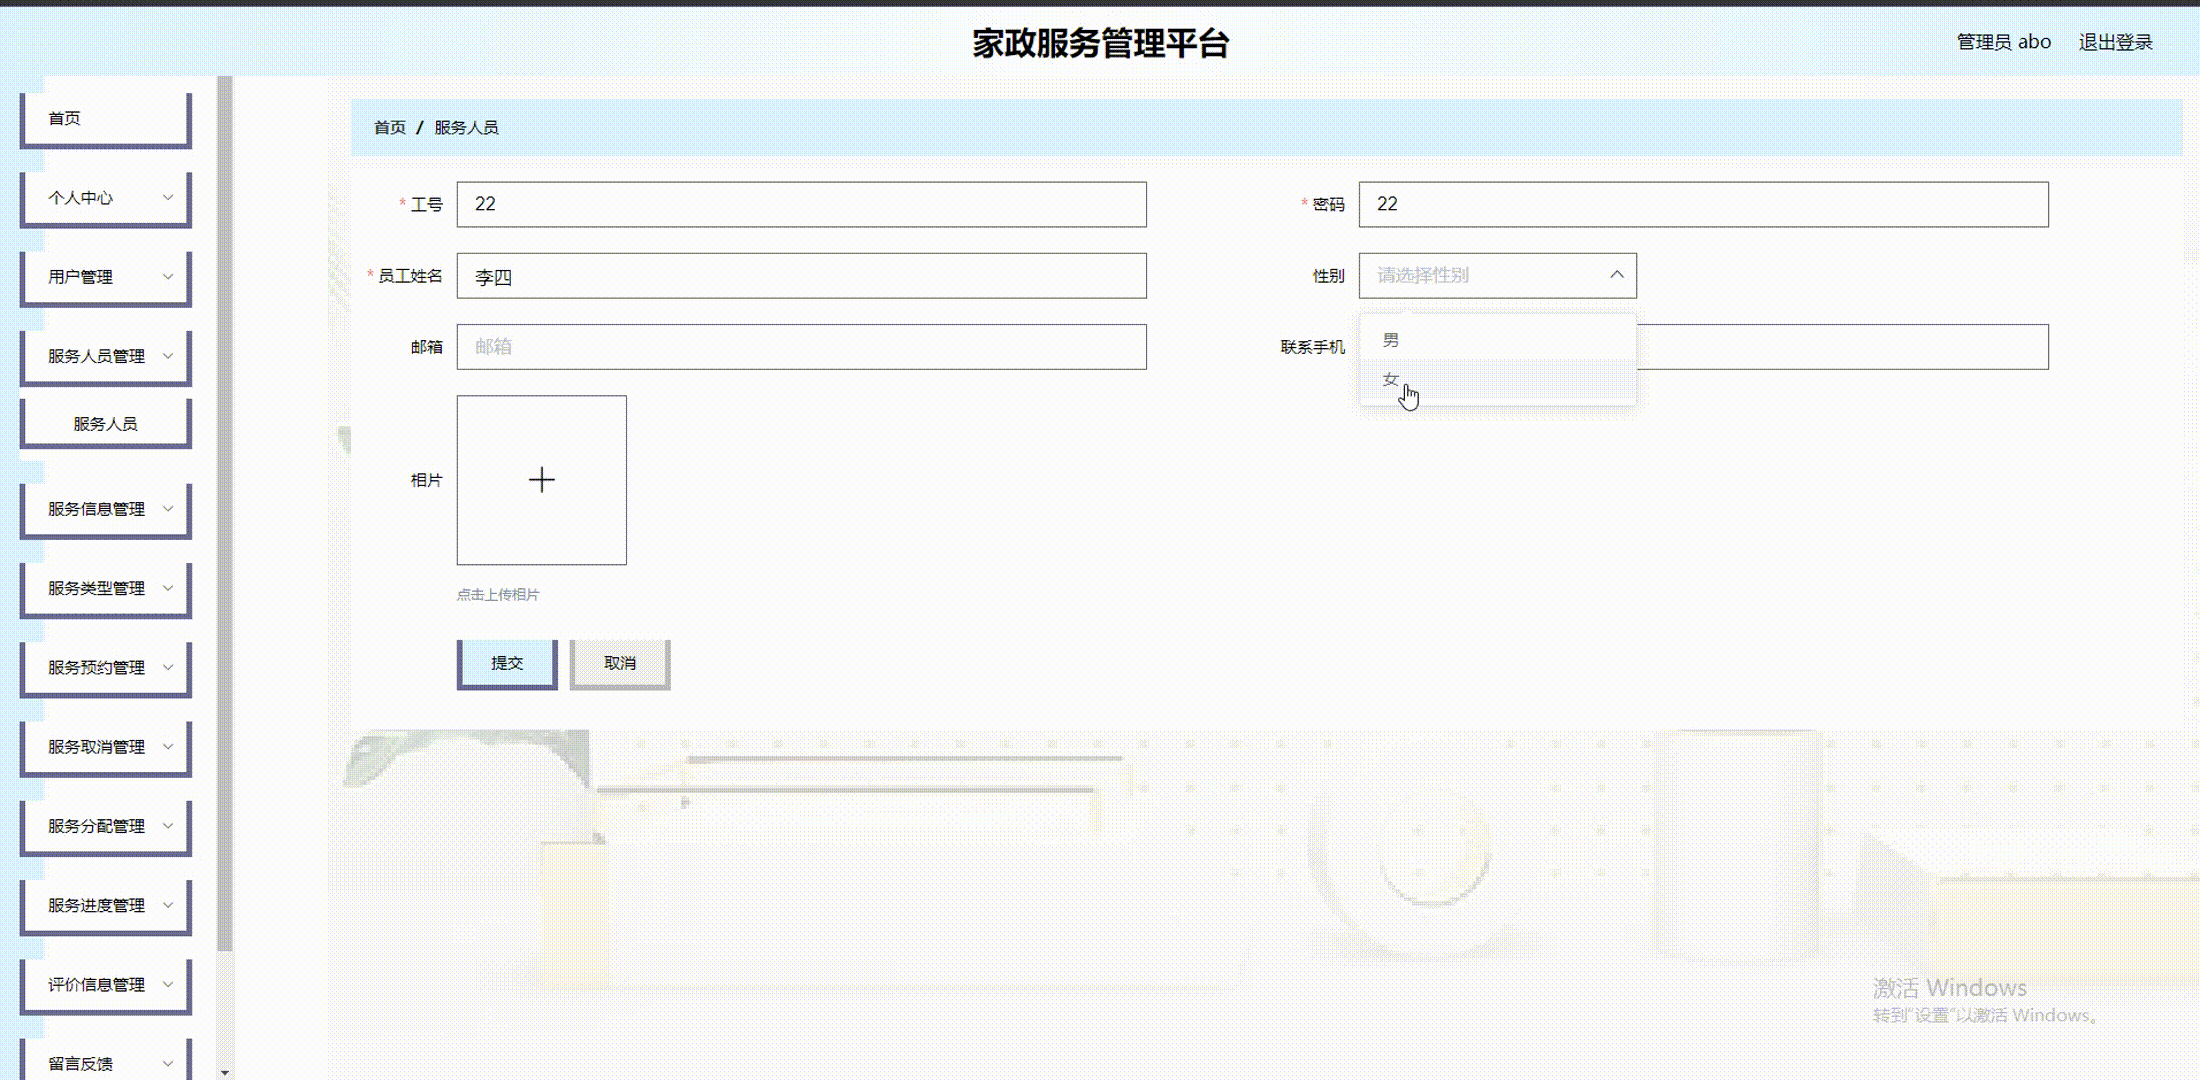Screen dimensions: 2200x1080
Task: Expand the 用户管理 sidebar section
Action: [104, 277]
